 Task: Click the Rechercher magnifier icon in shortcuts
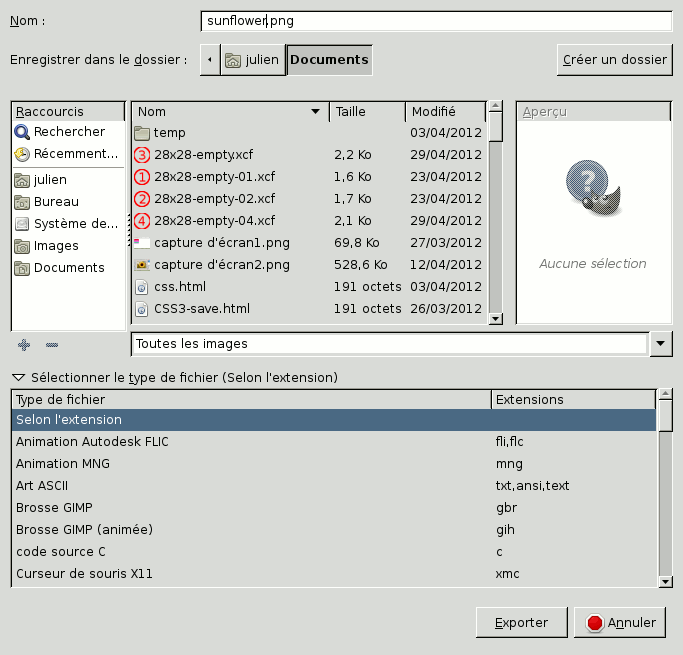22,132
